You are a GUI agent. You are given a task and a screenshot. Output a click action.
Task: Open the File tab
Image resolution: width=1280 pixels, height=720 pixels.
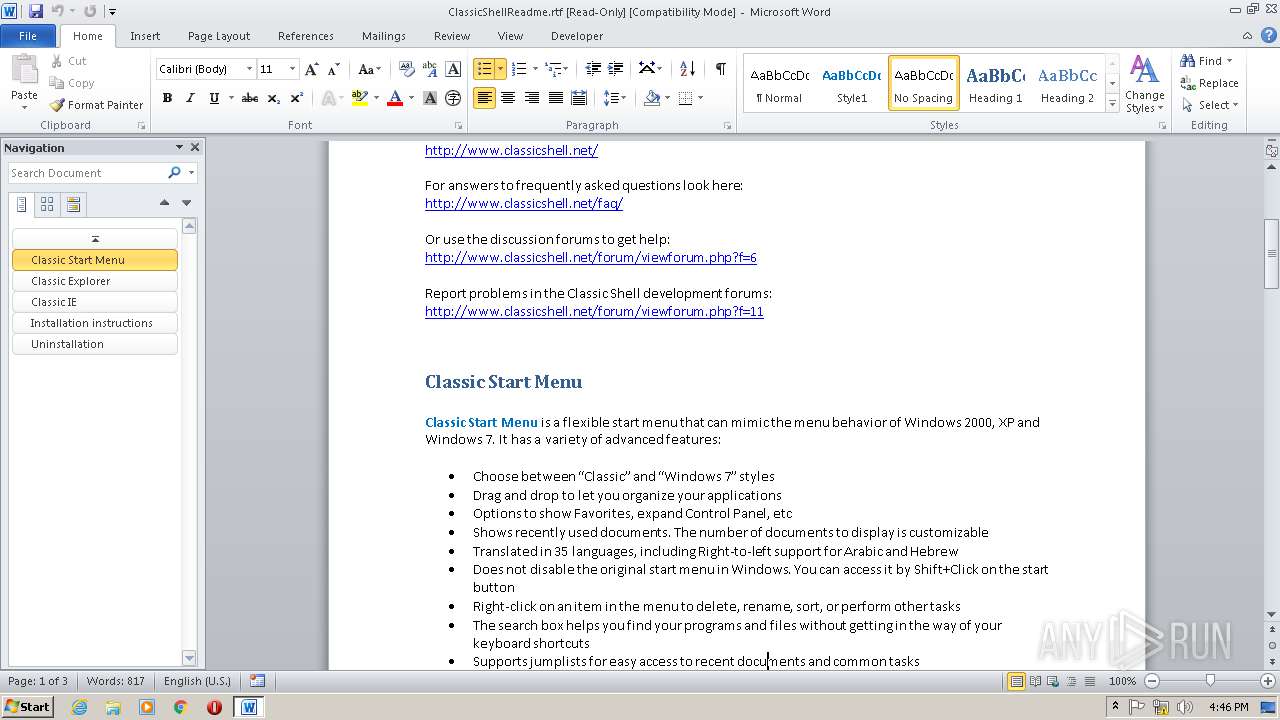28,36
